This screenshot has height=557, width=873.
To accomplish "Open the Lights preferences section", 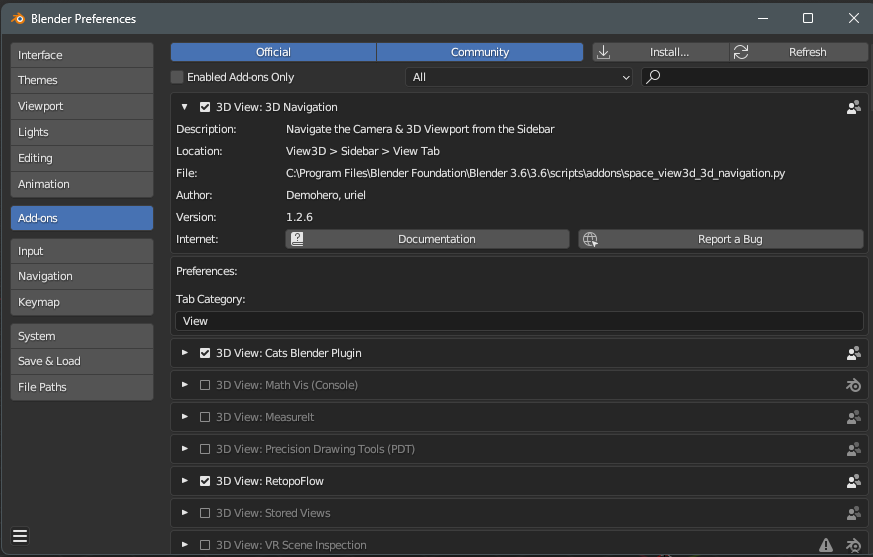I will 82,133.
